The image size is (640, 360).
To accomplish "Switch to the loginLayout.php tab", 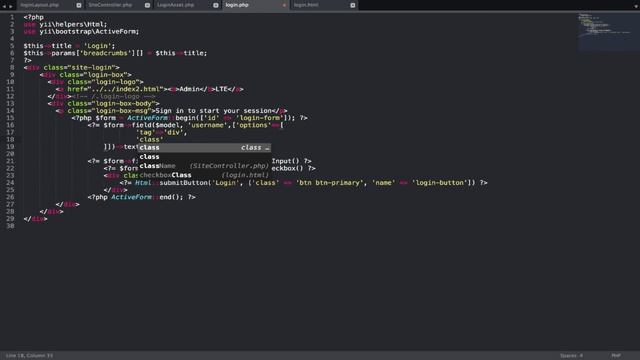I will click(x=40, y=5).
